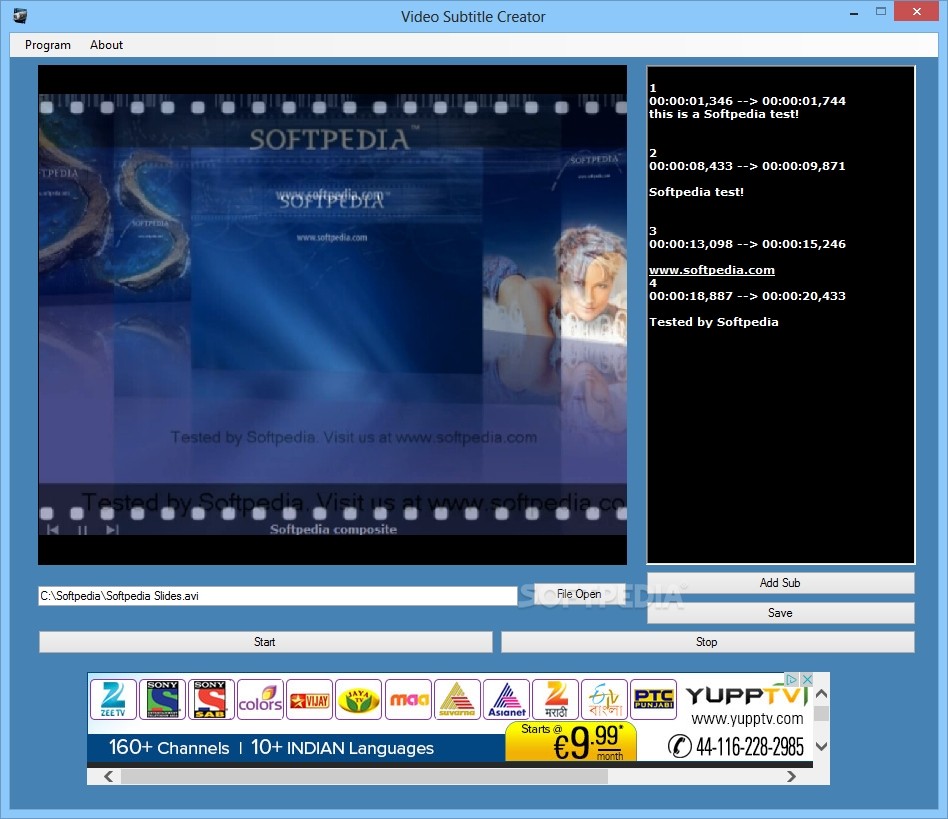Click the pause control in video

[83, 530]
